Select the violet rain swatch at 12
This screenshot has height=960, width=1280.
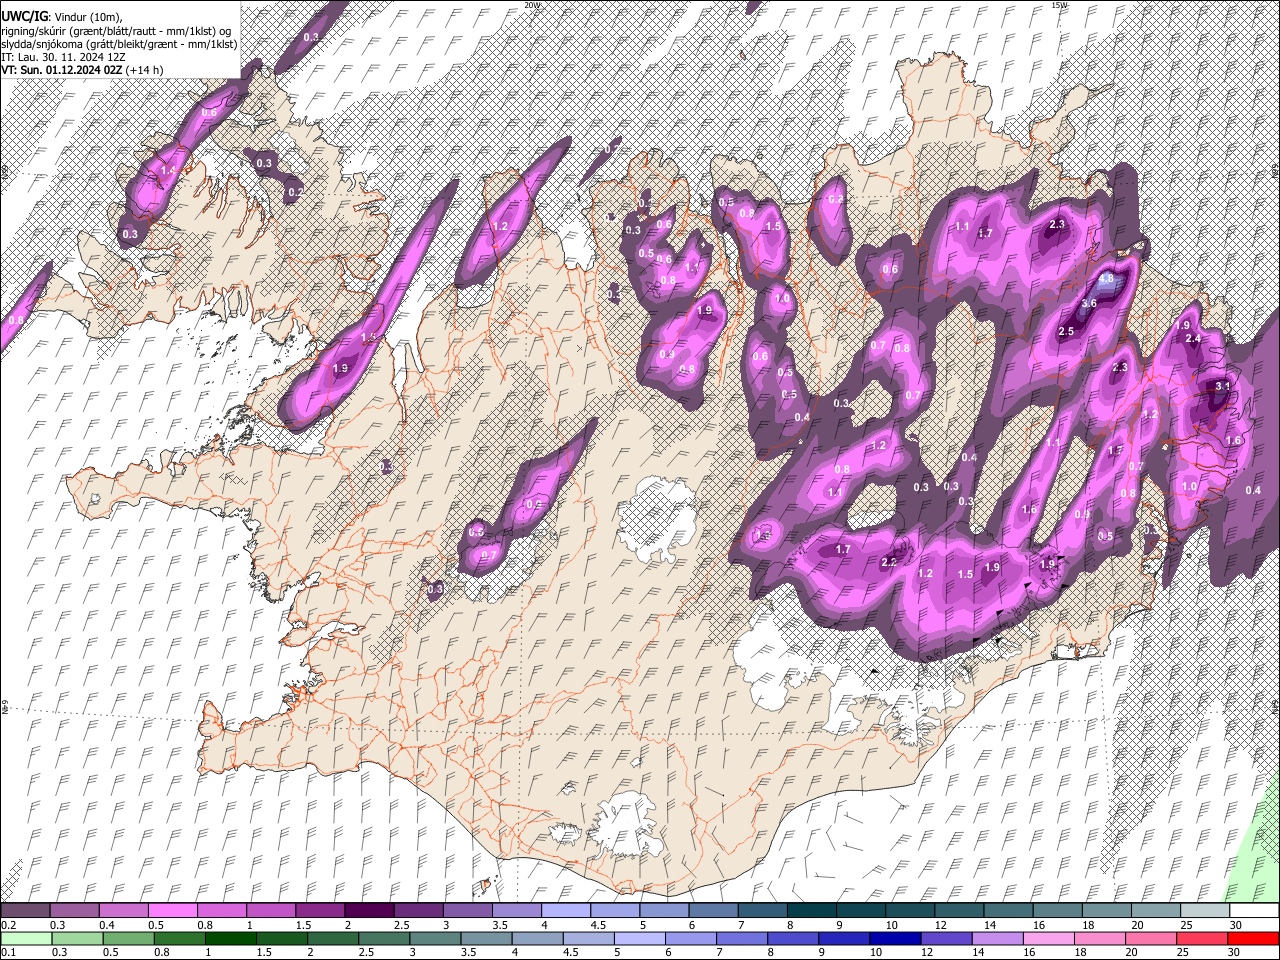(945, 939)
